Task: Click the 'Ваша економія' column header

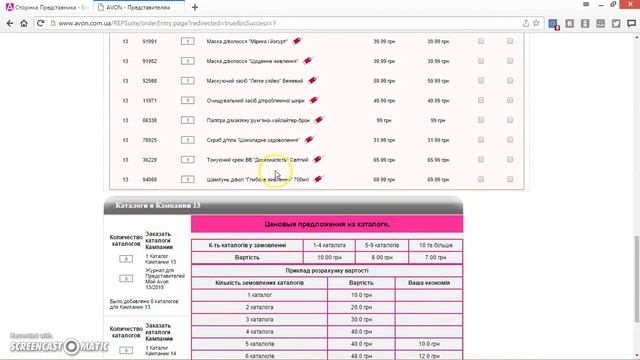Action: coord(429,282)
